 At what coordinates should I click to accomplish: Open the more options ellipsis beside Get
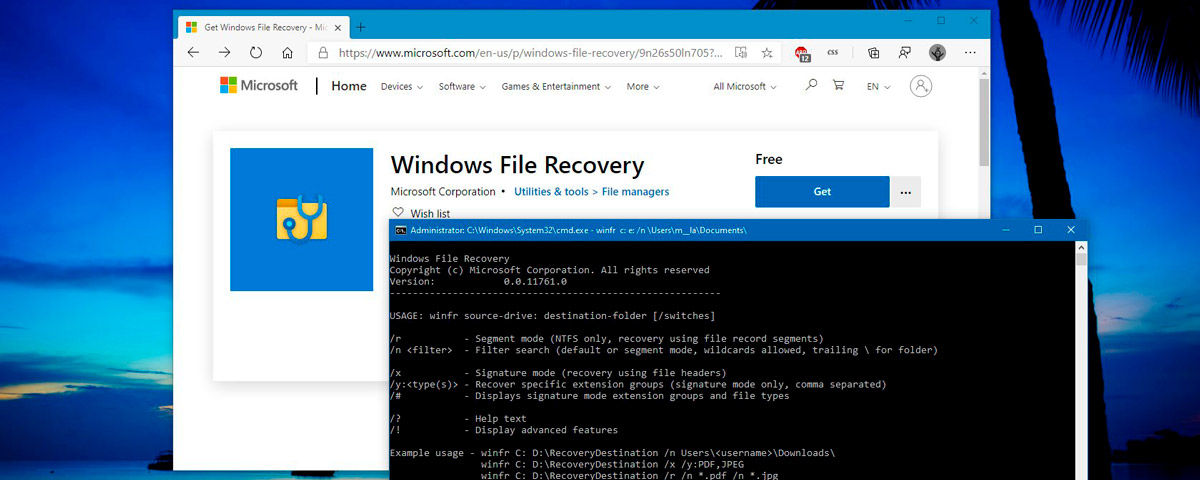pyautogui.click(x=906, y=192)
